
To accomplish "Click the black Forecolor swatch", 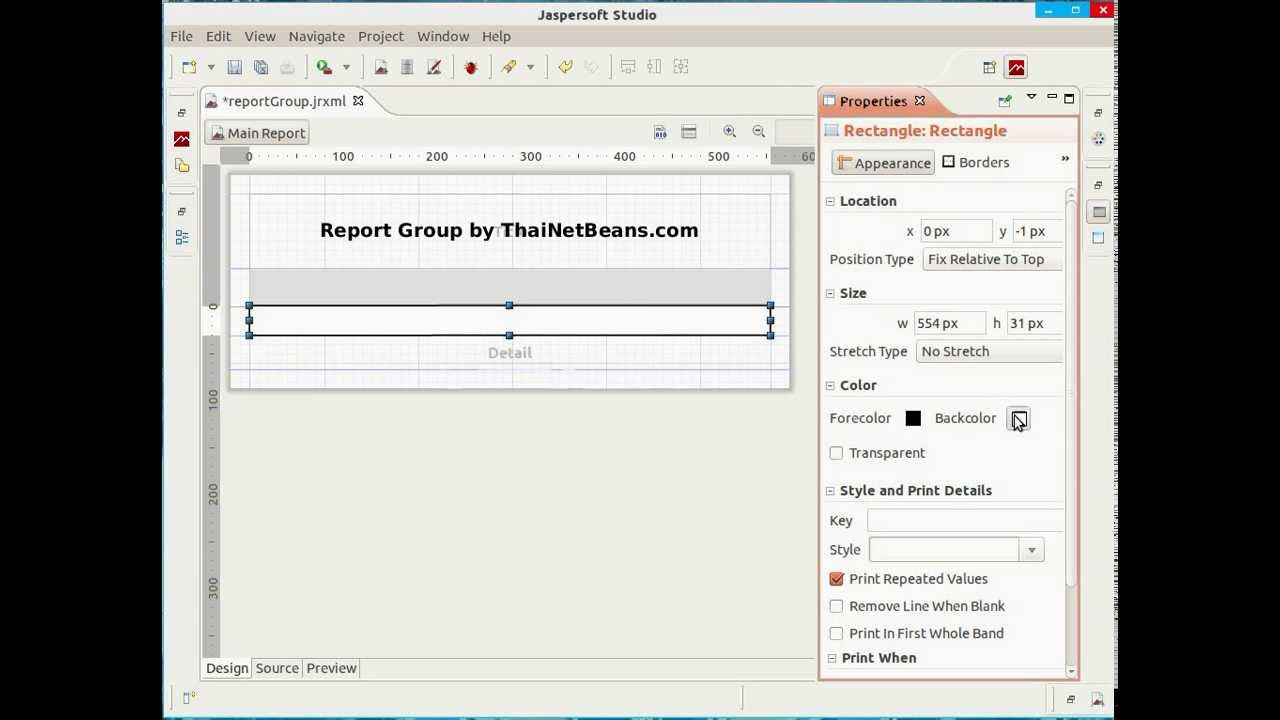I will 913,418.
